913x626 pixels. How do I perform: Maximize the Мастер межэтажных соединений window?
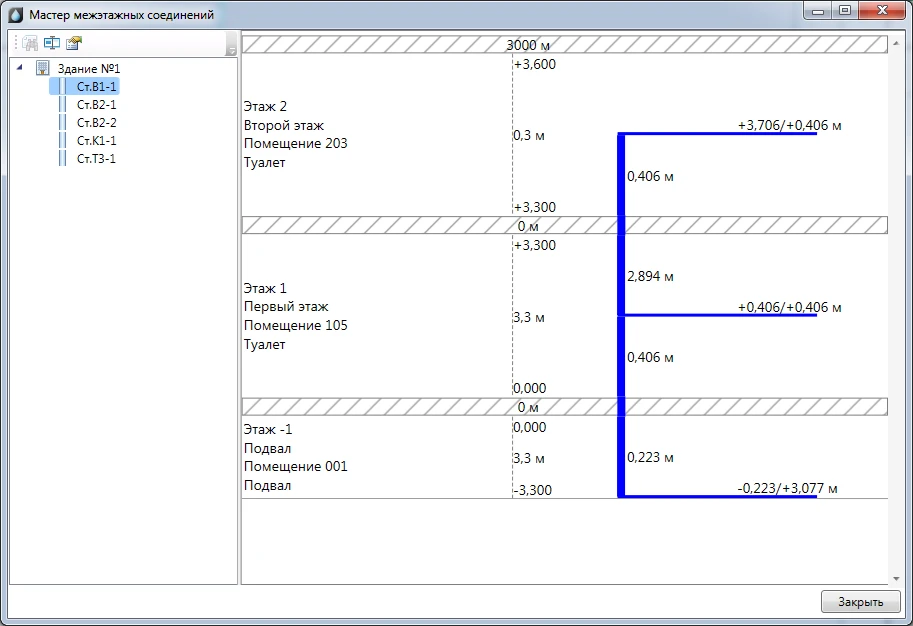pyautogui.click(x=845, y=11)
